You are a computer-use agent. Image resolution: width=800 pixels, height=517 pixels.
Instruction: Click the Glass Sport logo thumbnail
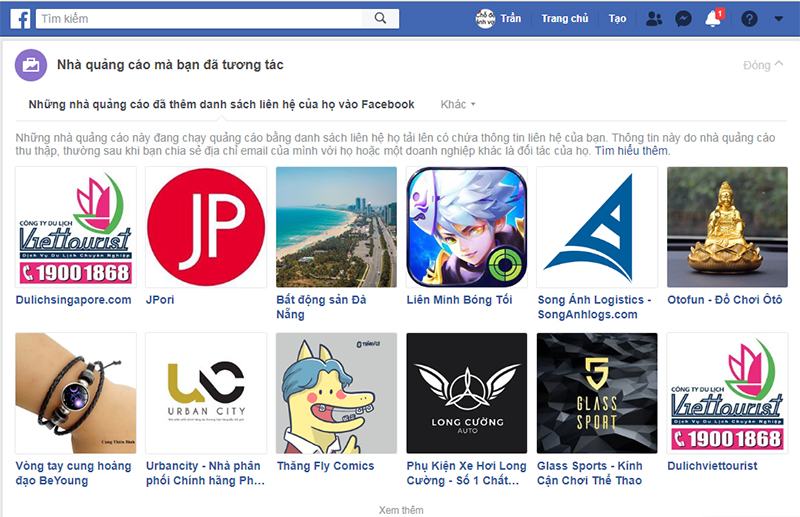pyautogui.click(x=597, y=393)
